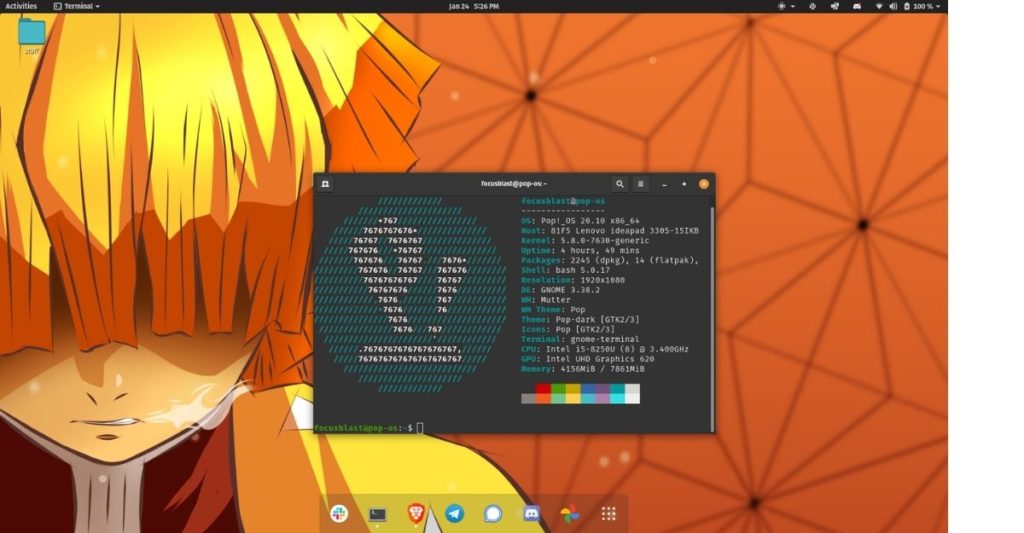Click the 100 % battery percentage text
This screenshot has width=1024, height=533.
(x=923, y=6)
